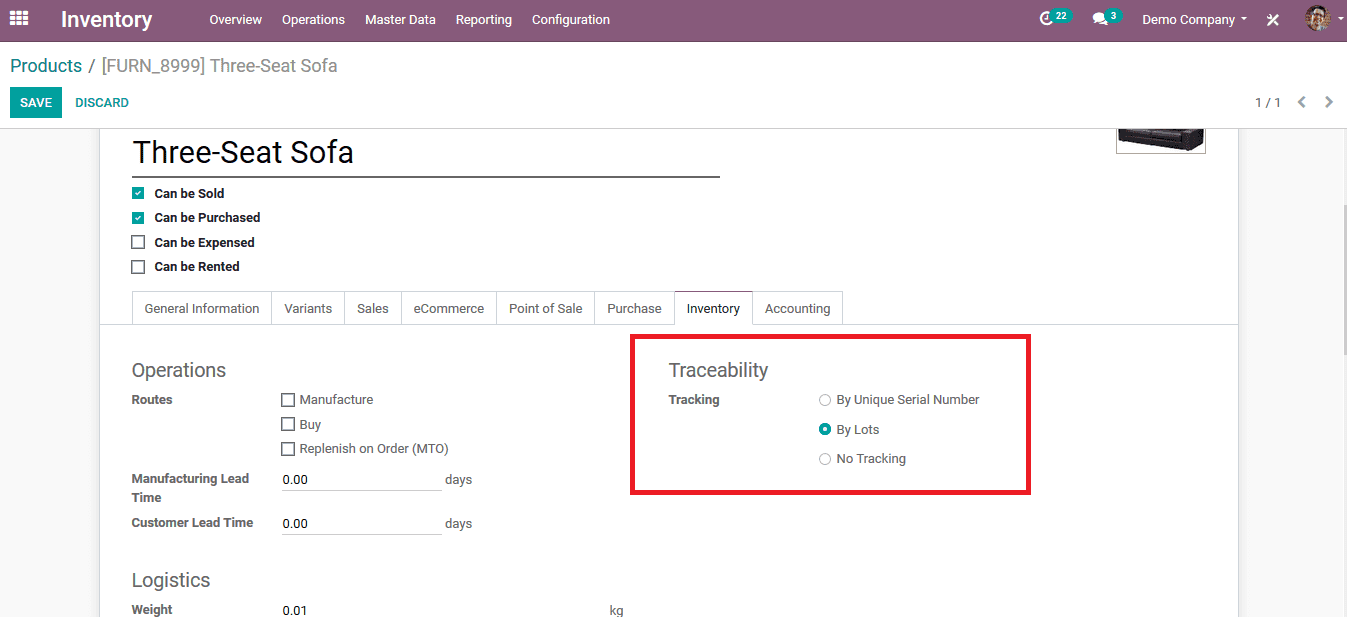
Task: Uncheck Can be Sold checkbox
Action: point(138,193)
